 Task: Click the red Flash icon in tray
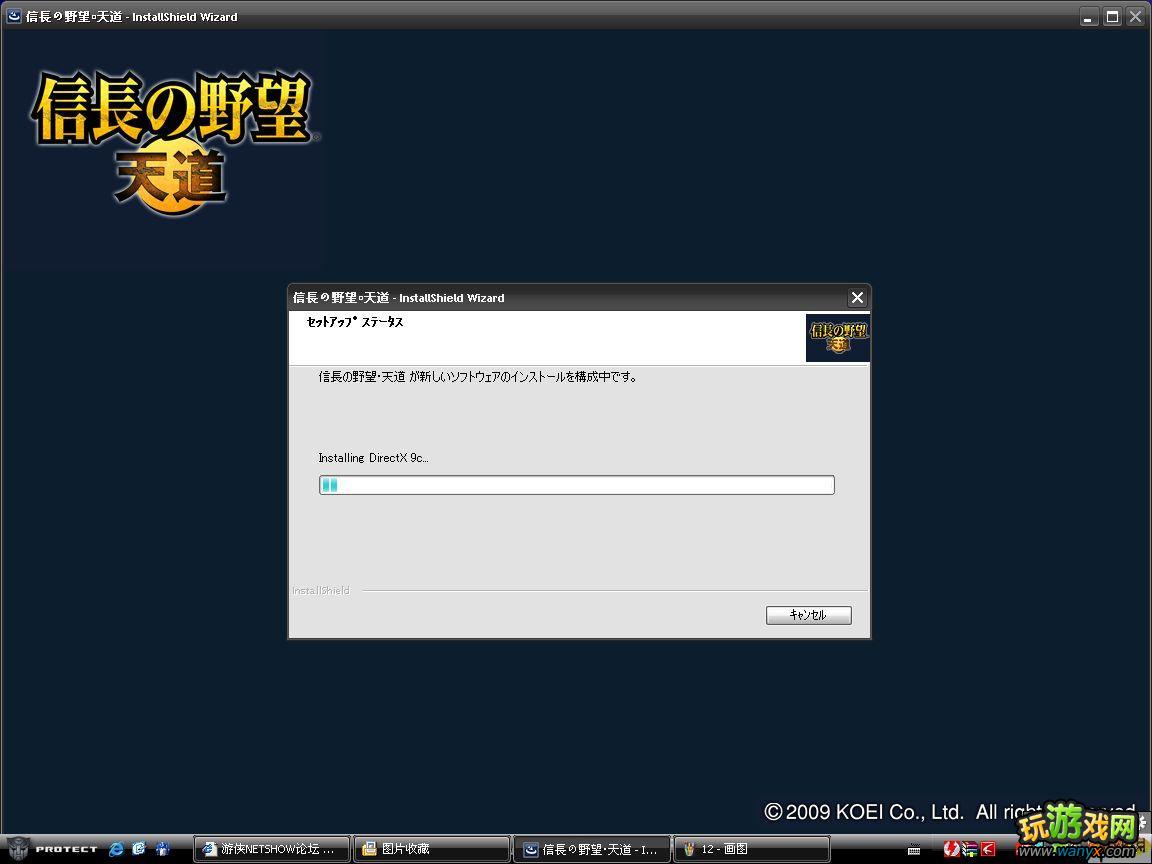(x=951, y=849)
